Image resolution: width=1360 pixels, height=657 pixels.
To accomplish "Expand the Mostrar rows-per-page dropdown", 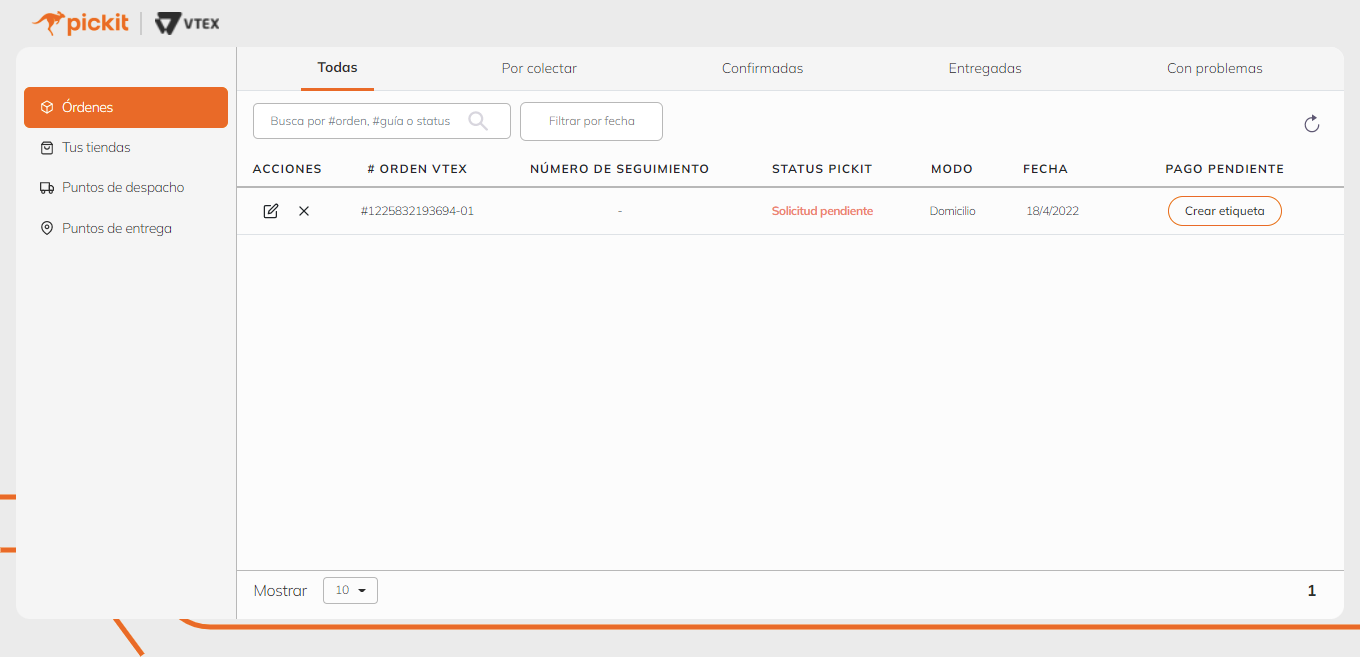I will (350, 591).
